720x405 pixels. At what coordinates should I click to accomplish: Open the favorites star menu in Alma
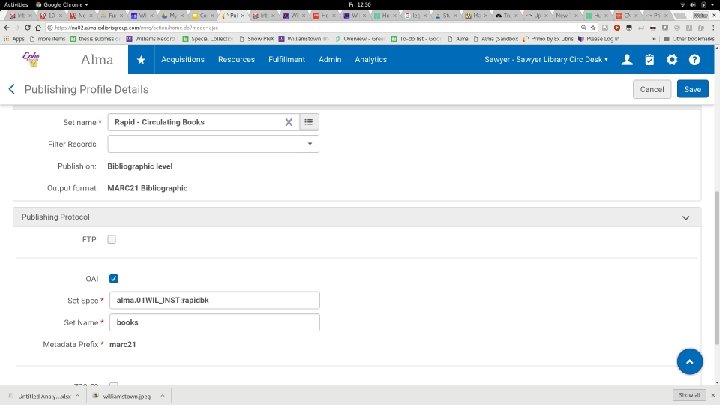pyautogui.click(x=141, y=60)
